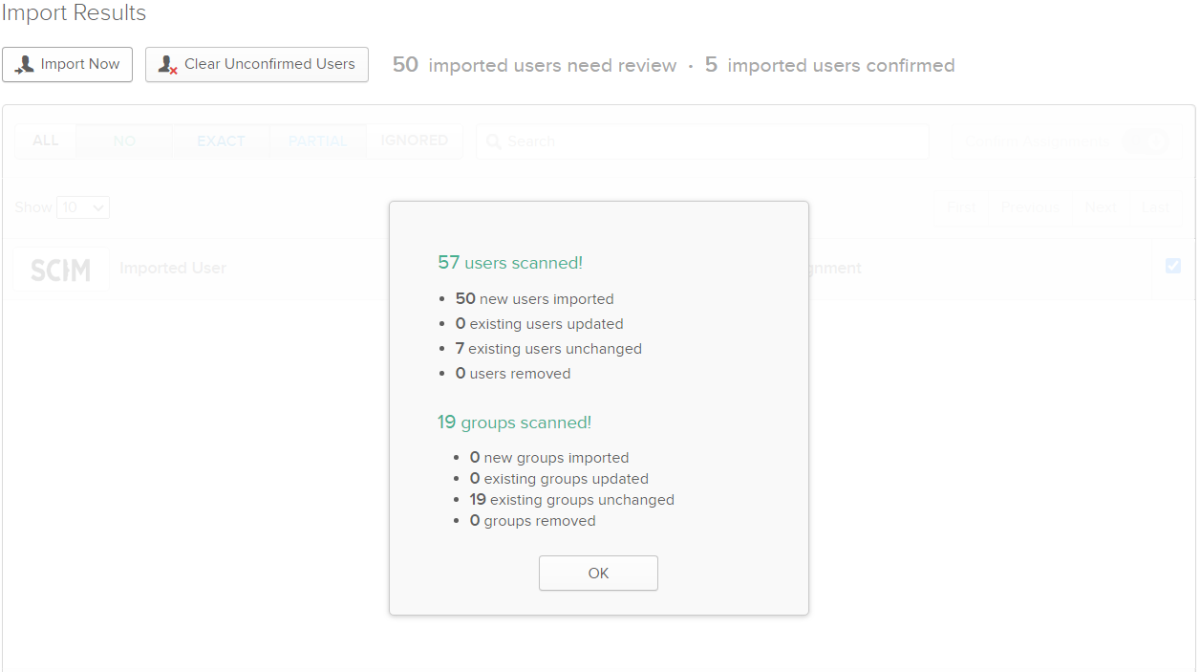Switch to the PARTIAL match tab
This screenshot has width=1200, height=672.
click(317, 141)
